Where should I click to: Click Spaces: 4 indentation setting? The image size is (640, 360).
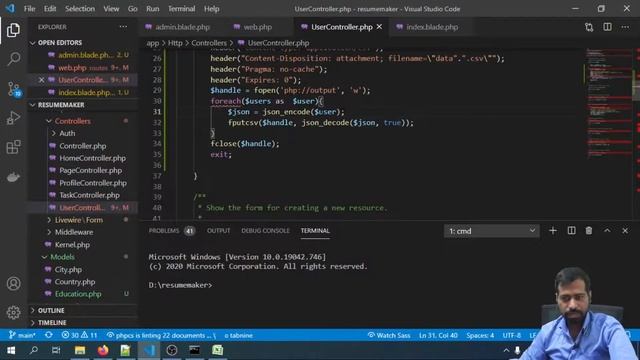[x=480, y=335]
